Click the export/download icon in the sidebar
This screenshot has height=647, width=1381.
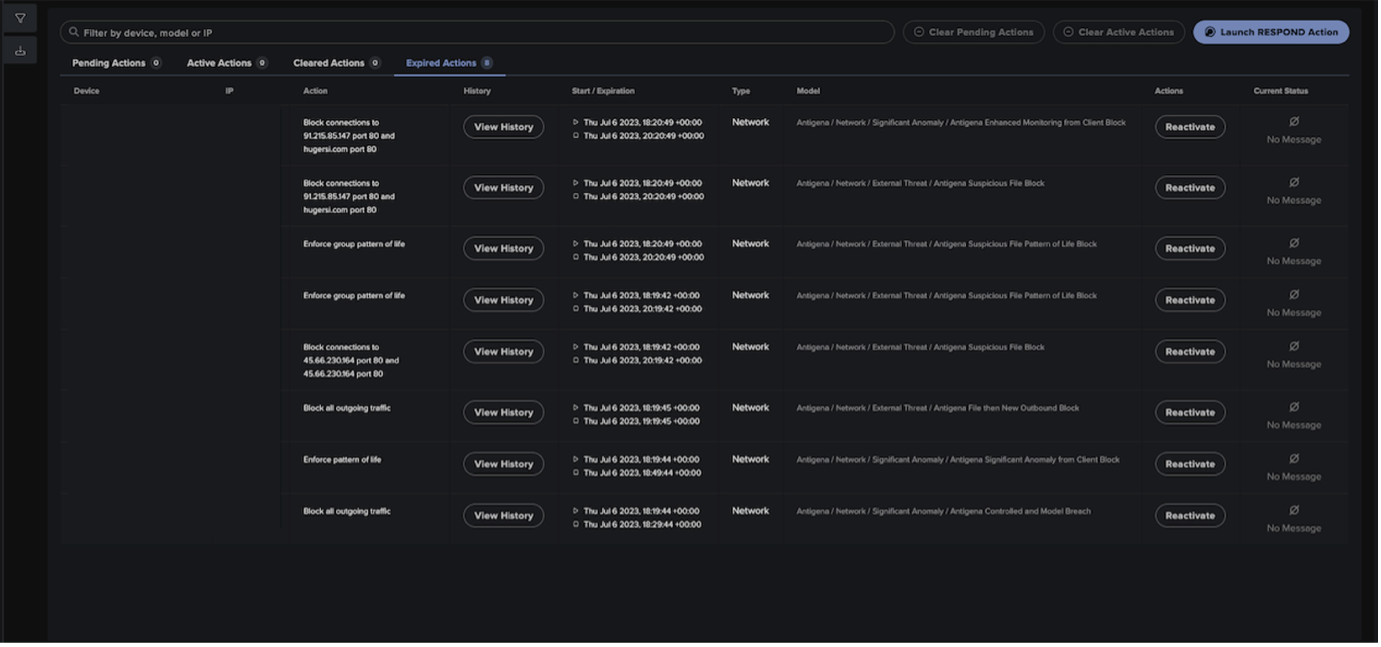point(20,49)
